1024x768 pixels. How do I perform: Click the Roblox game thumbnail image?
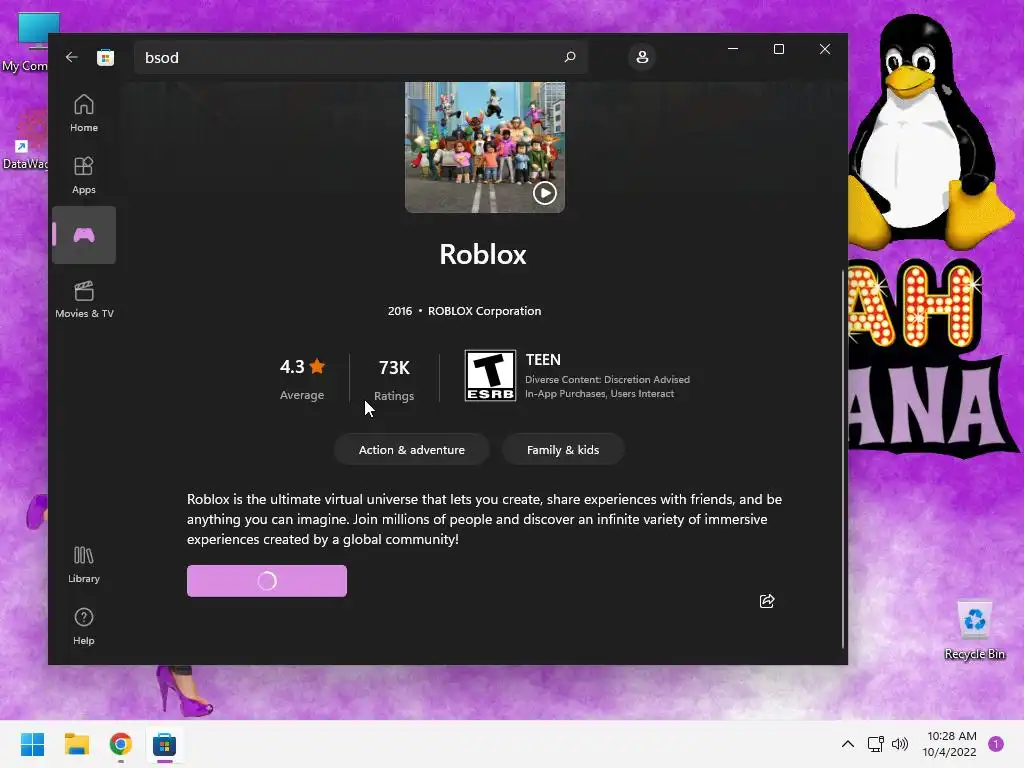485,146
